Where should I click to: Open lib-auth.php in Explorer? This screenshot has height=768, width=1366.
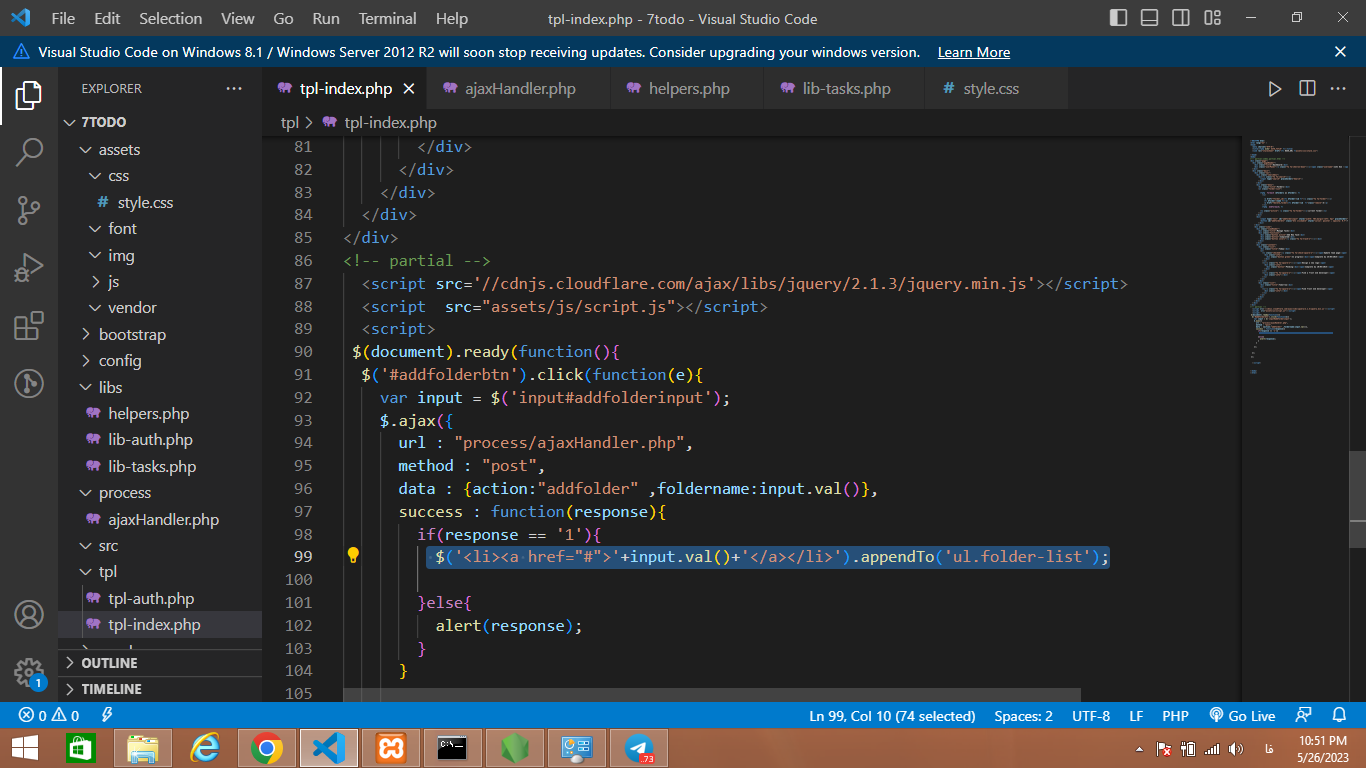160,440
